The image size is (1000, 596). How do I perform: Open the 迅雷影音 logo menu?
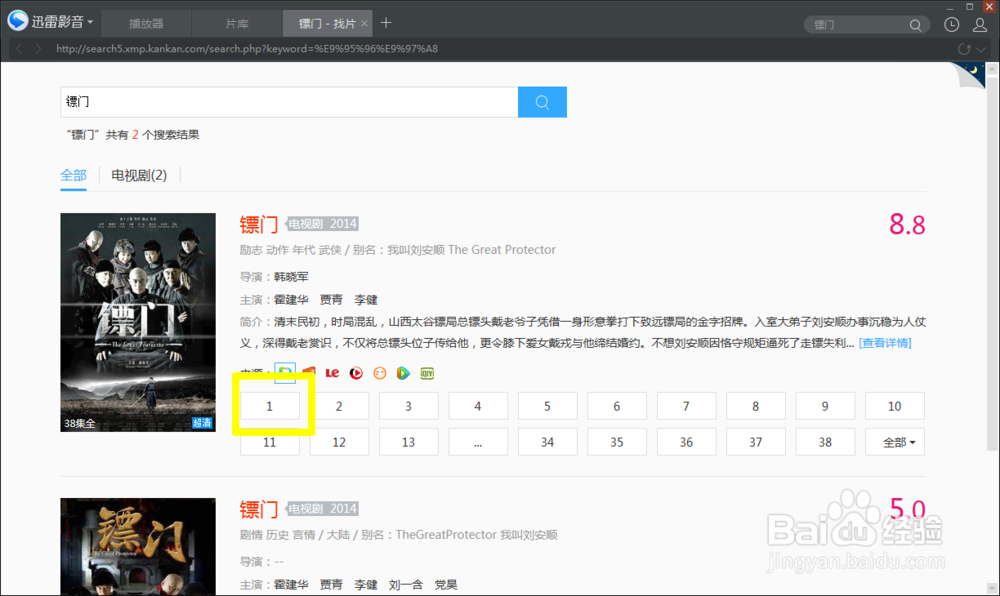tap(50, 22)
